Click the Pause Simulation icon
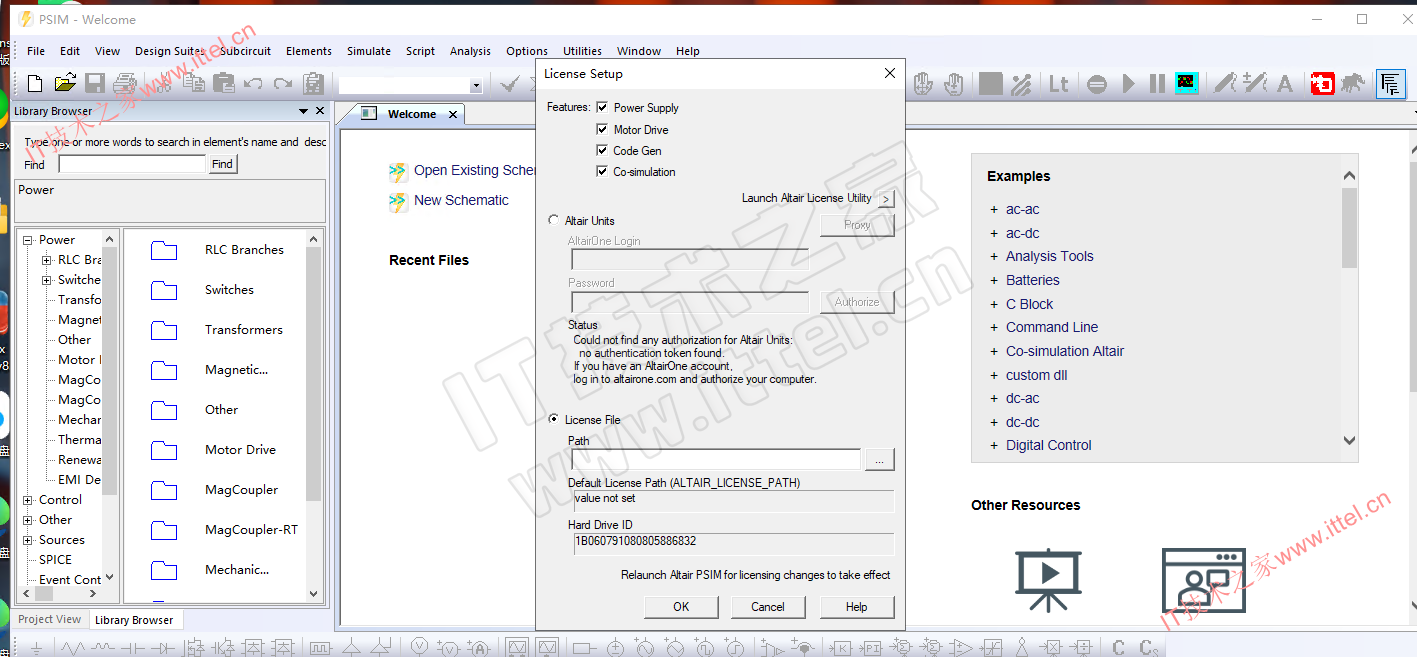The width and height of the screenshot is (1417, 657). pos(1157,84)
